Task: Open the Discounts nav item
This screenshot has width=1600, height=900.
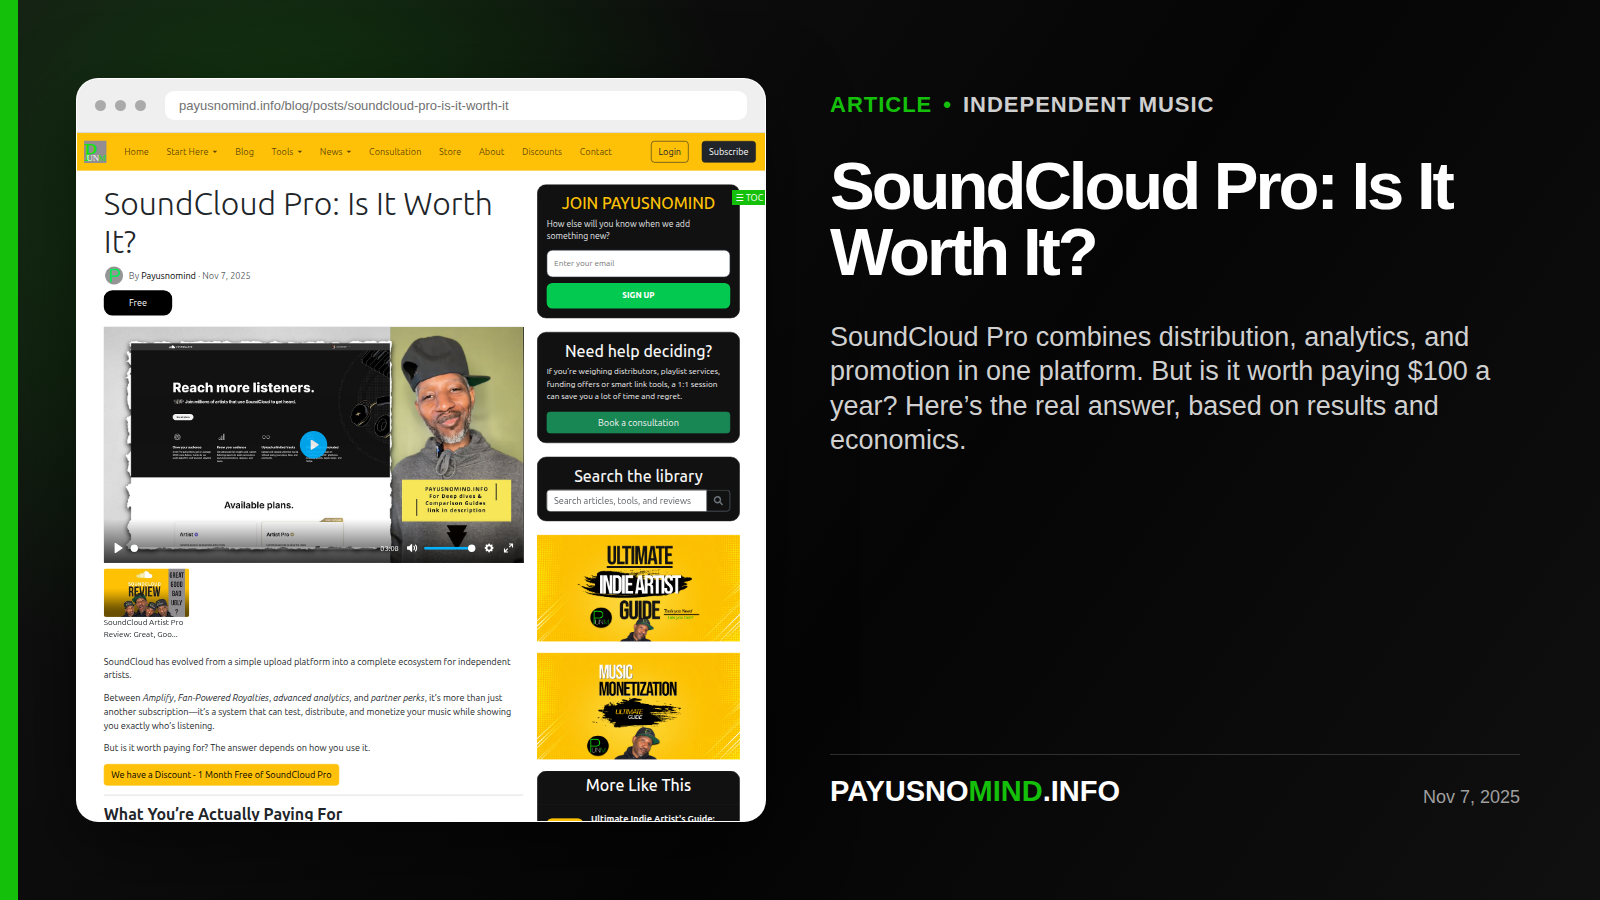Action: 542,152
